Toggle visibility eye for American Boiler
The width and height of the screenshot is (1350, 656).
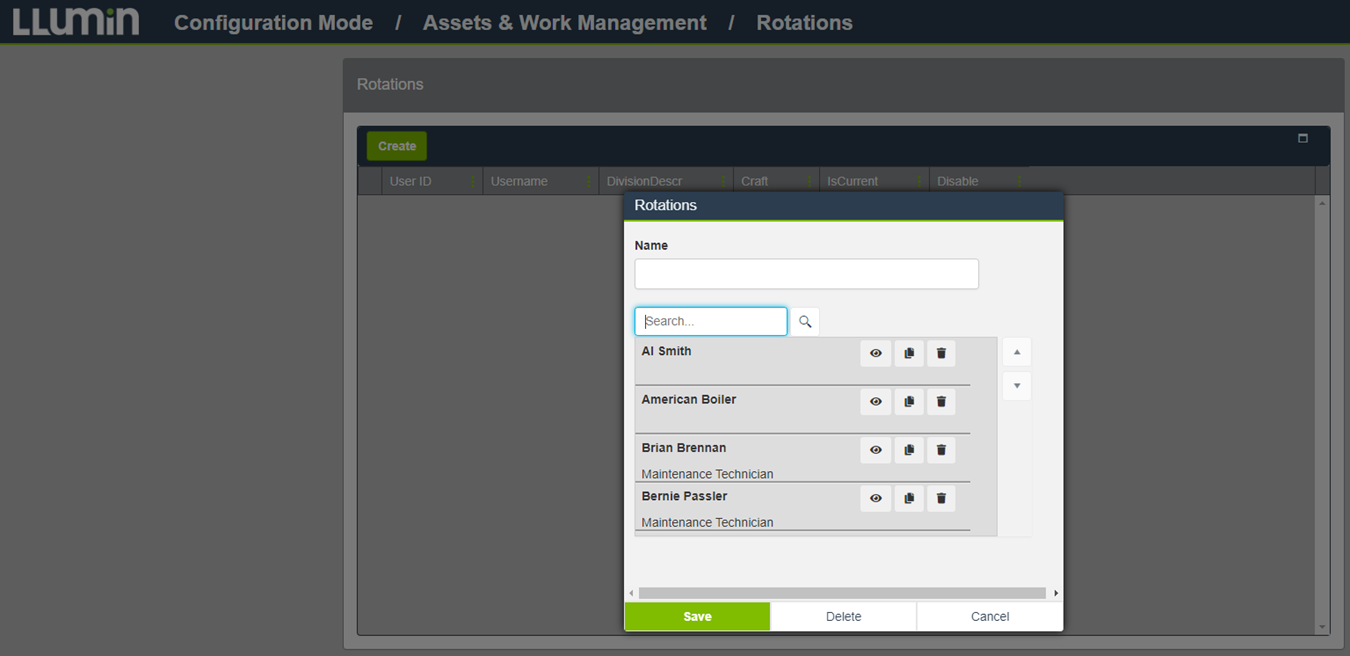[876, 402]
